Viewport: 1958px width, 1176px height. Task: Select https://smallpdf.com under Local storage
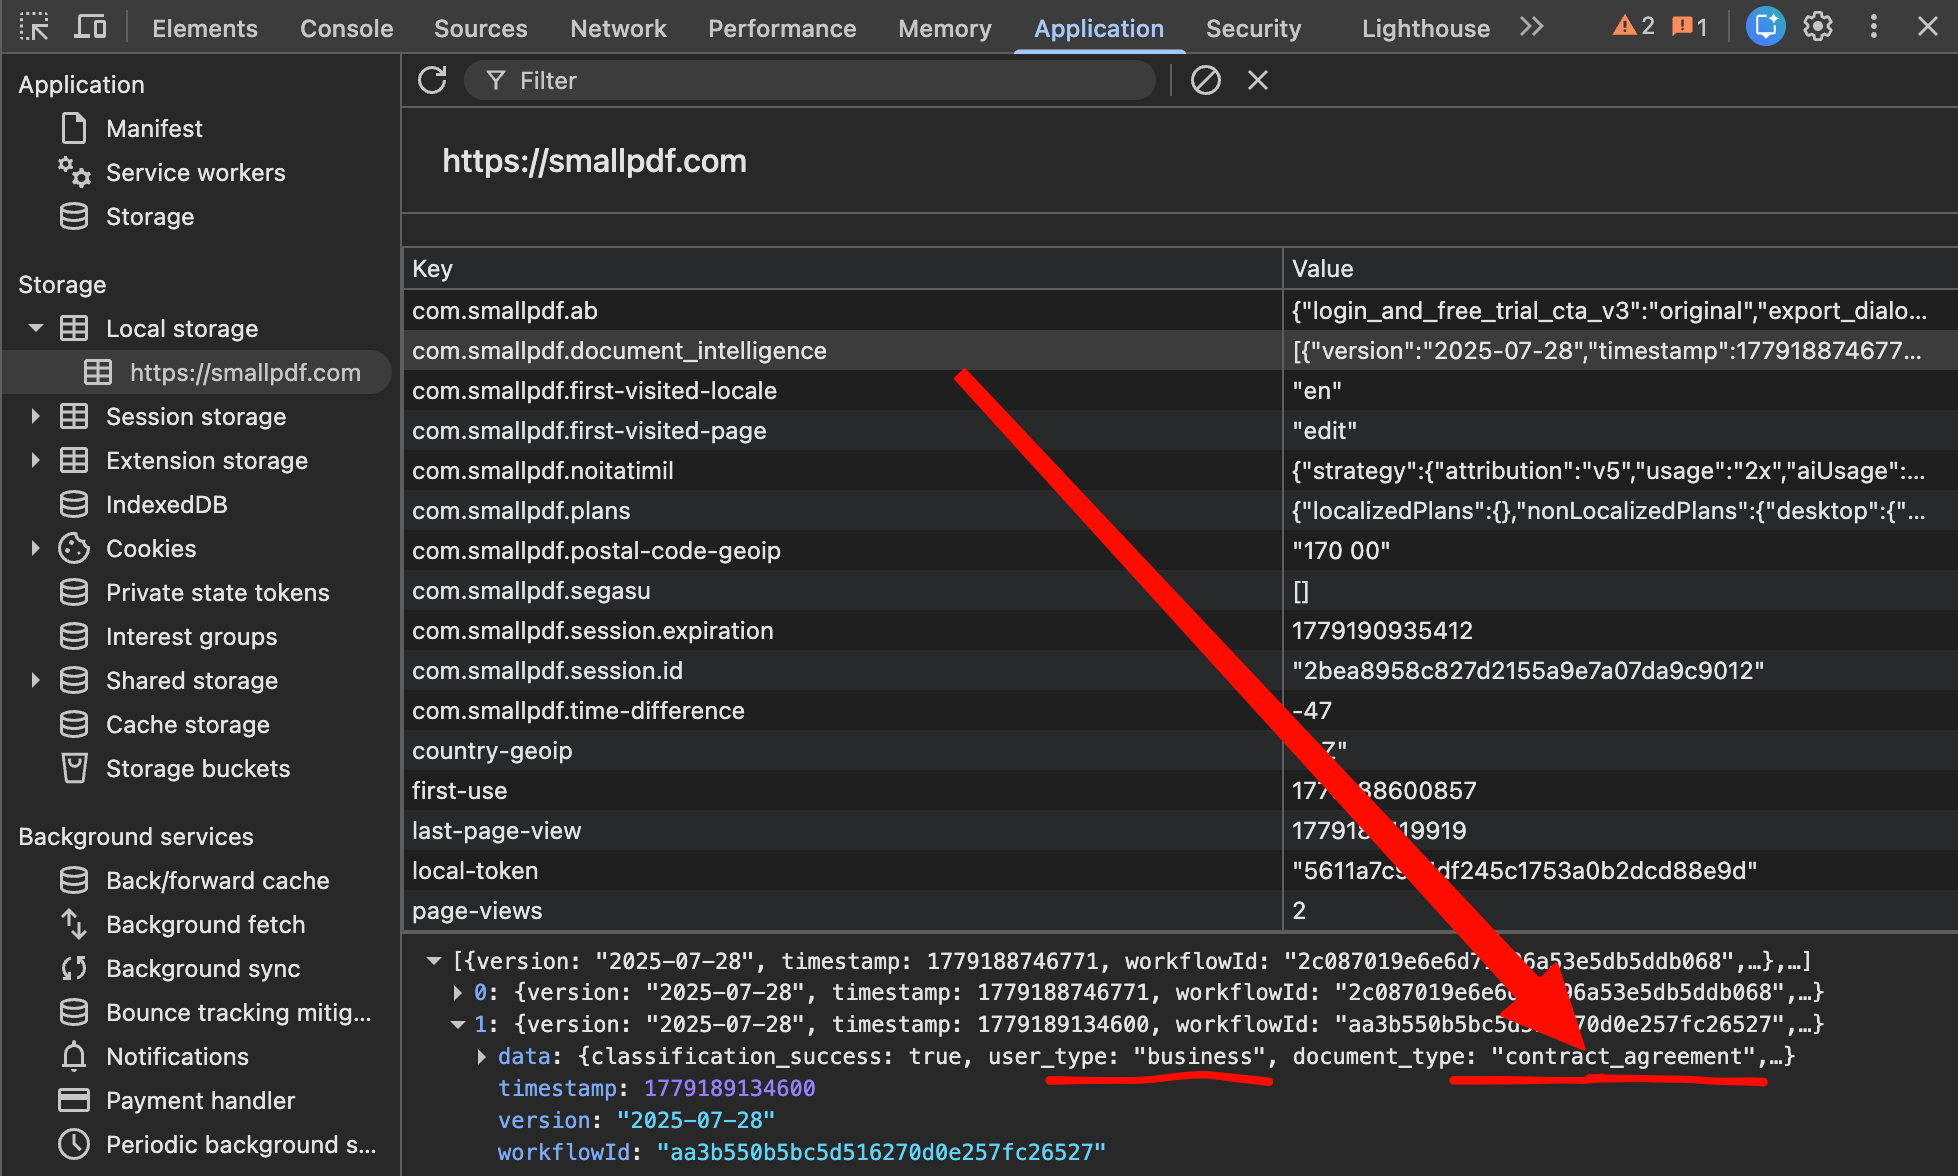(x=245, y=373)
